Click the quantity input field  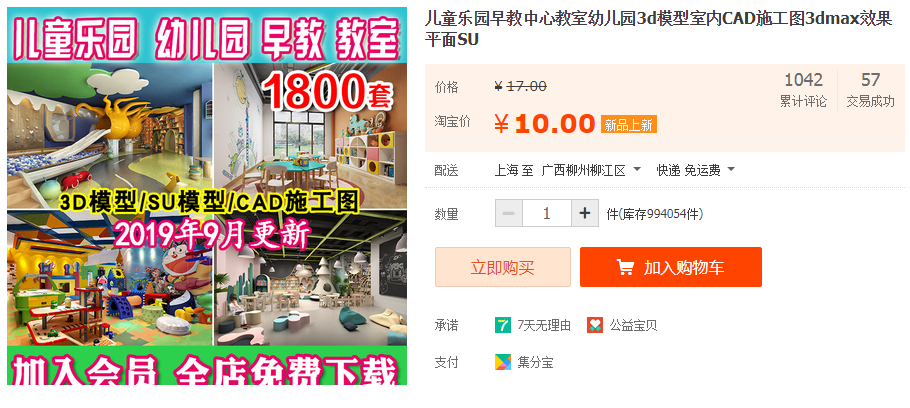(x=547, y=214)
